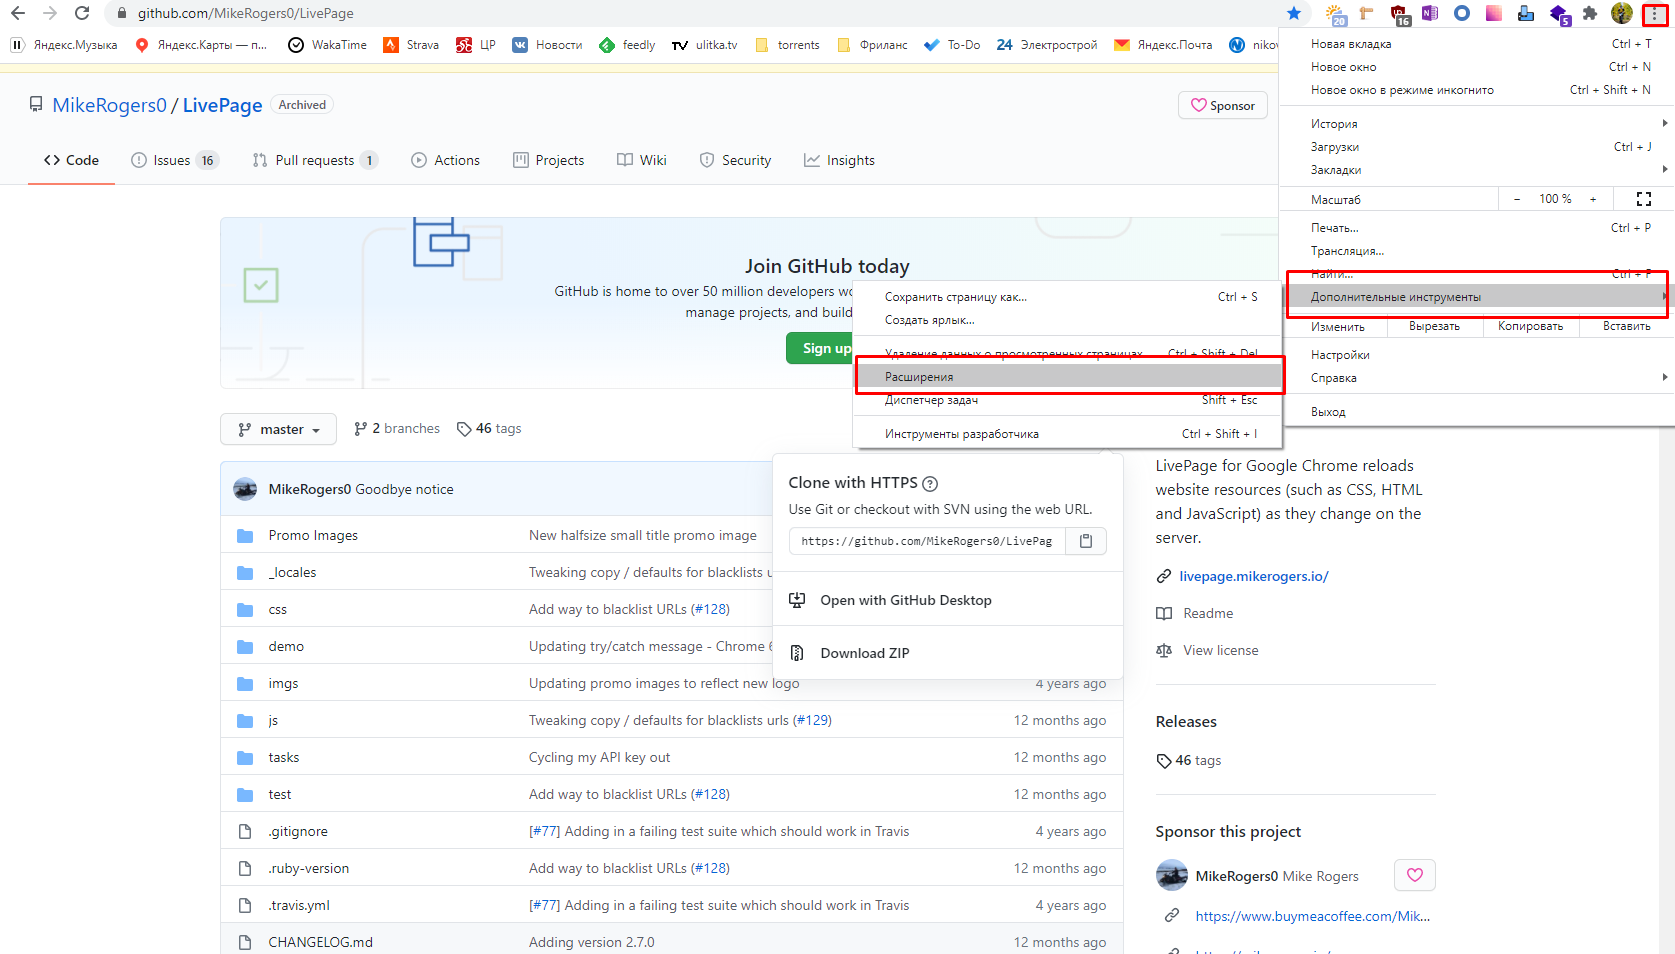Choose Загрузки in Chrome menu
The width and height of the screenshot is (1675, 954).
(x=1477, y=147)
